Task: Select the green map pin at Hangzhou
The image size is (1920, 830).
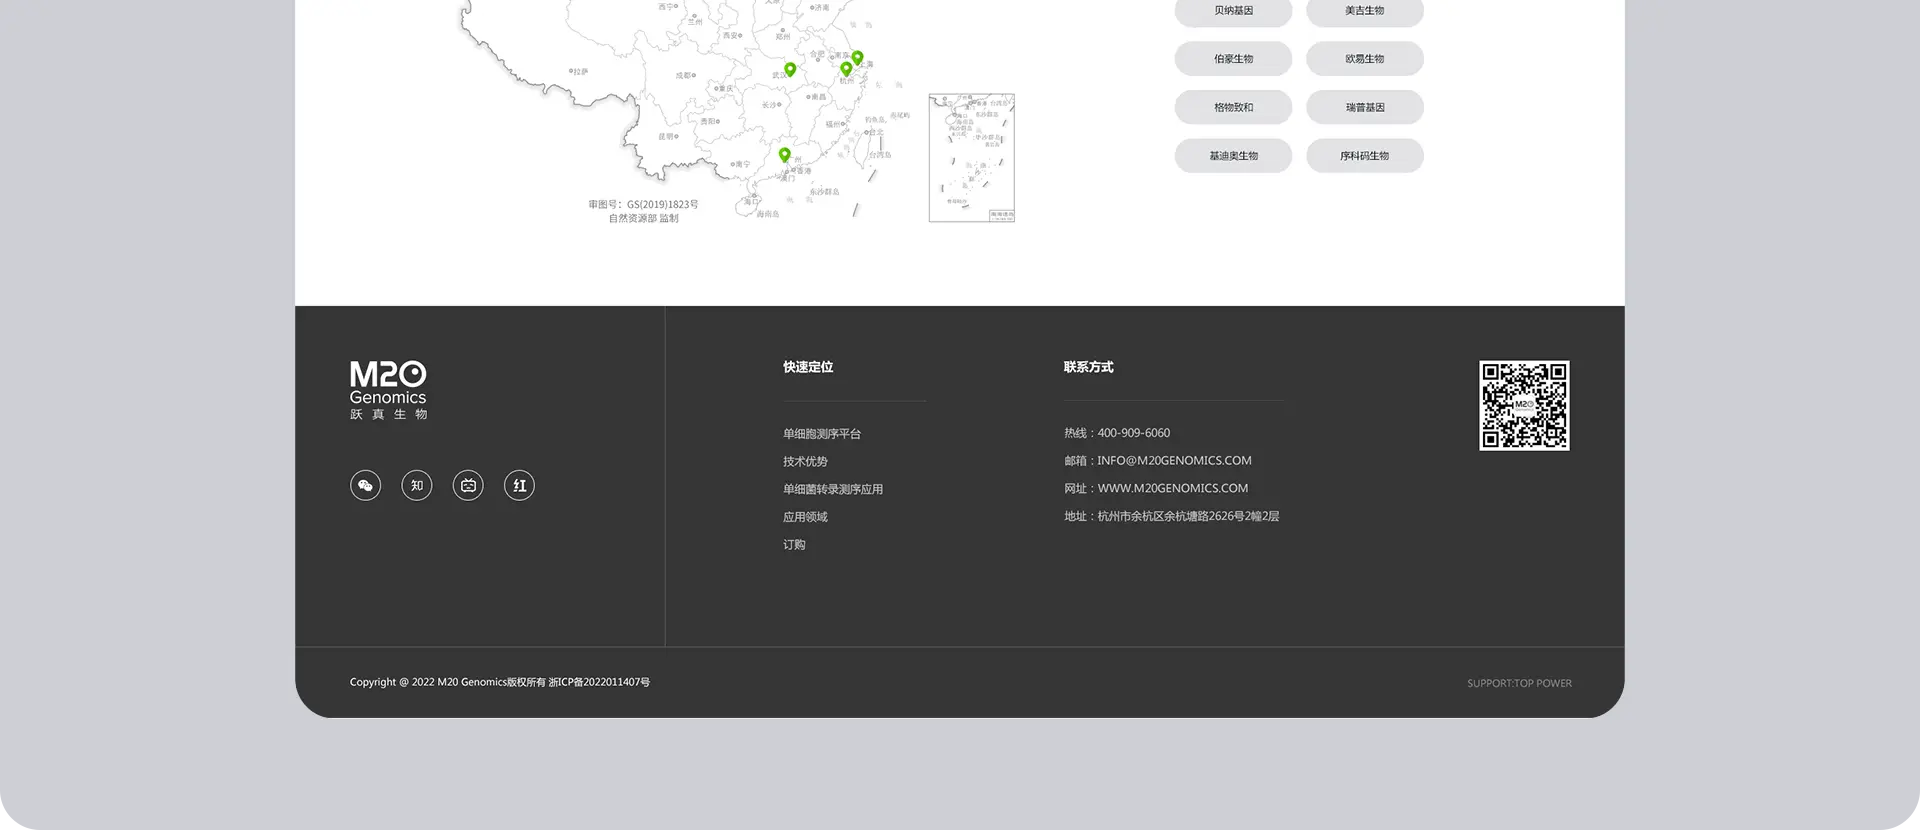Action: pos(846,69)
